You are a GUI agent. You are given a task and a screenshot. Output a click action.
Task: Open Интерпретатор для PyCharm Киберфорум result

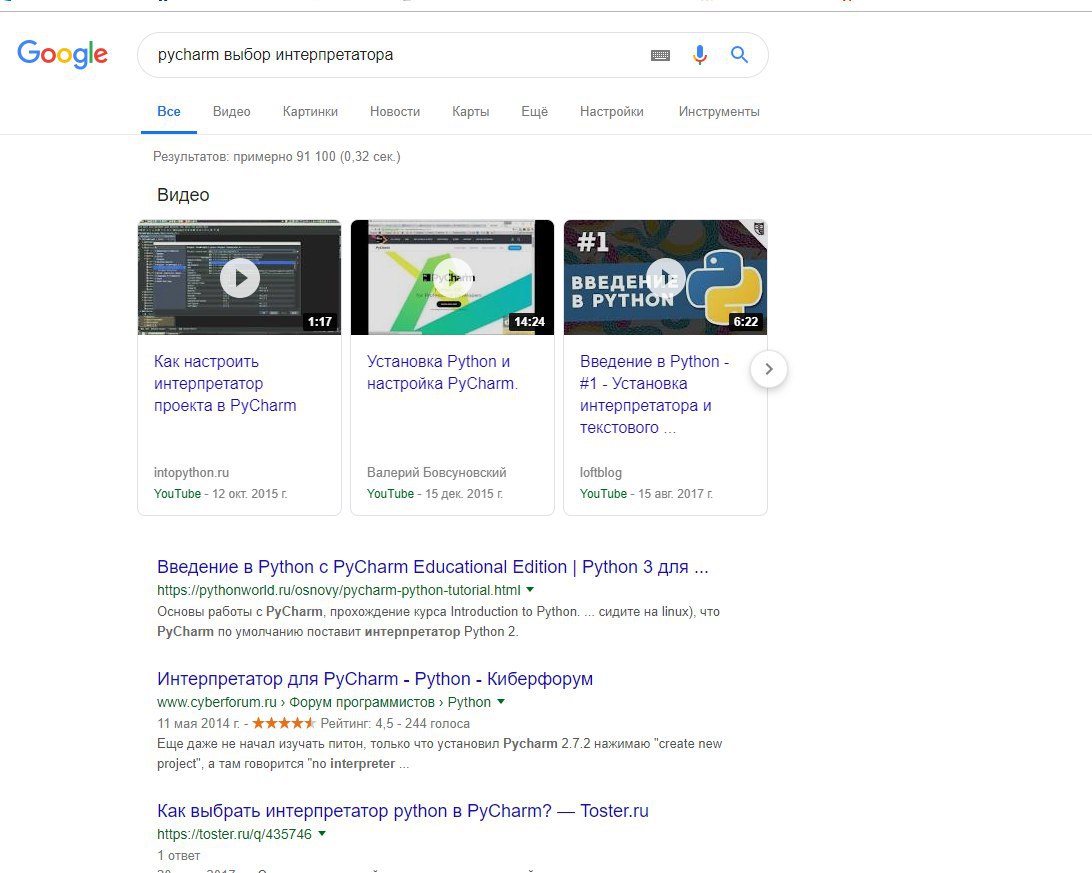coord(375,679)
